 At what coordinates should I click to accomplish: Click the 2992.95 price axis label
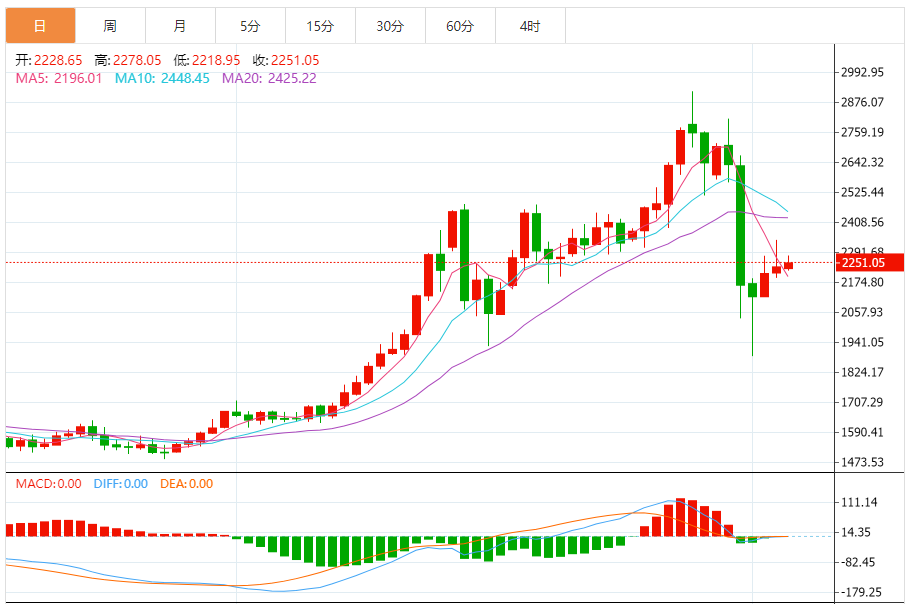click(861, 72)
